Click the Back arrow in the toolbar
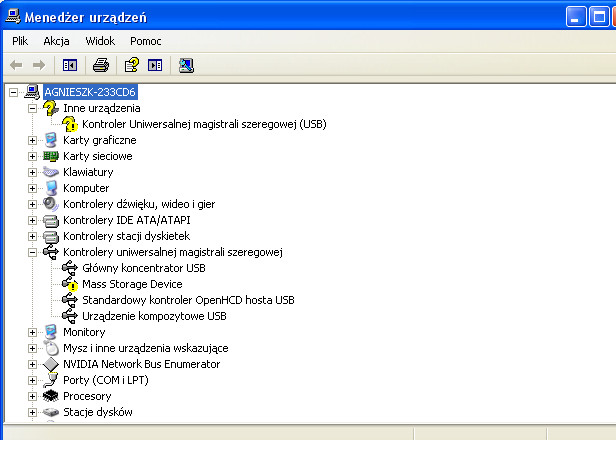 tap(16, 65)
